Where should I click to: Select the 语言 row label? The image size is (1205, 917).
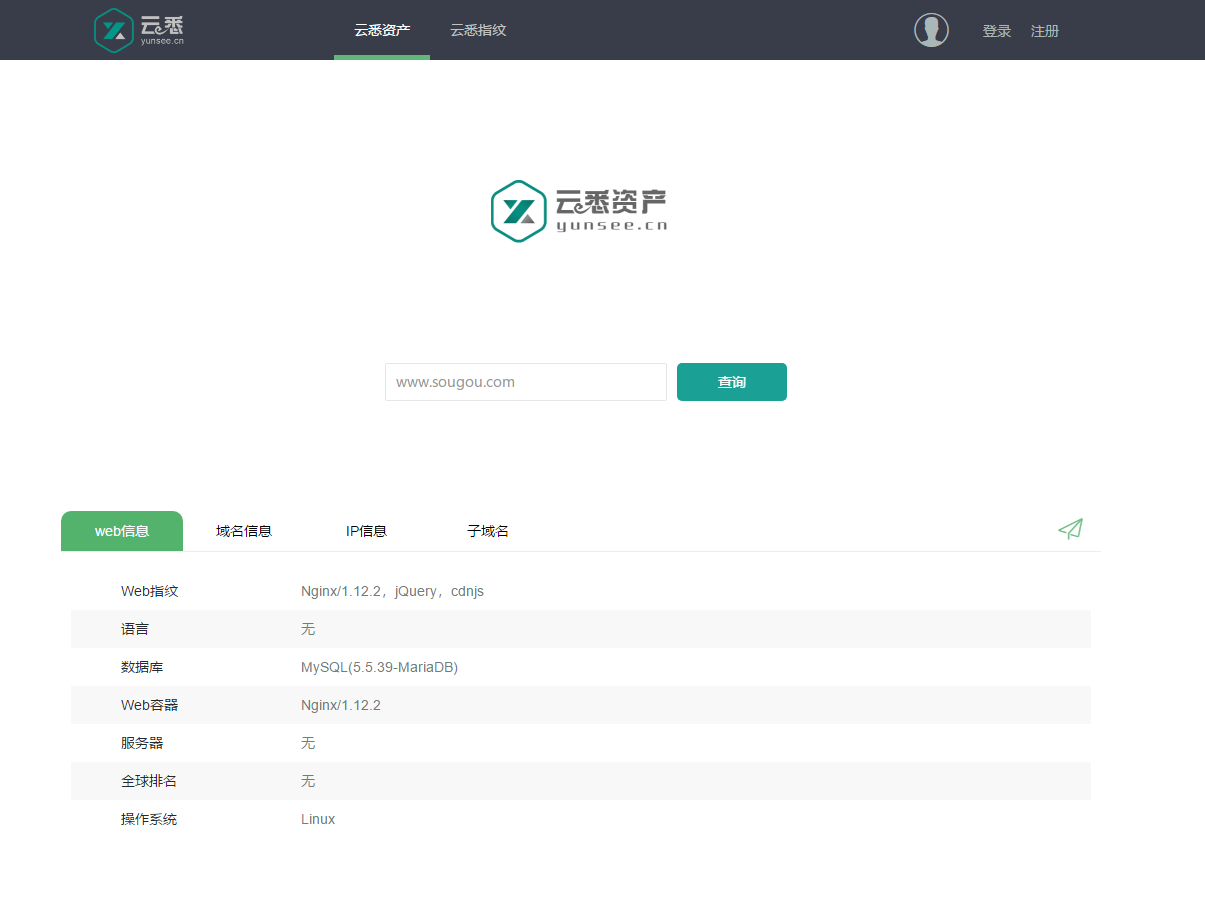[135, 629]
